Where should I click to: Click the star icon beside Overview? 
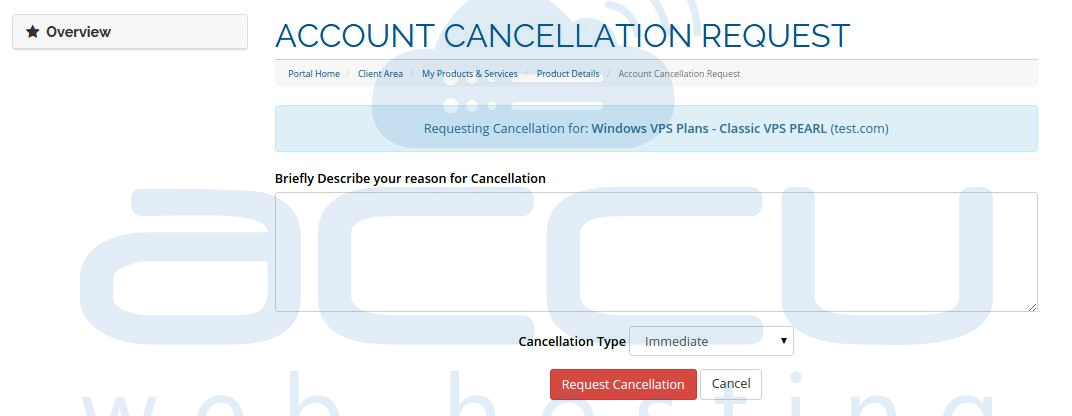32,31
